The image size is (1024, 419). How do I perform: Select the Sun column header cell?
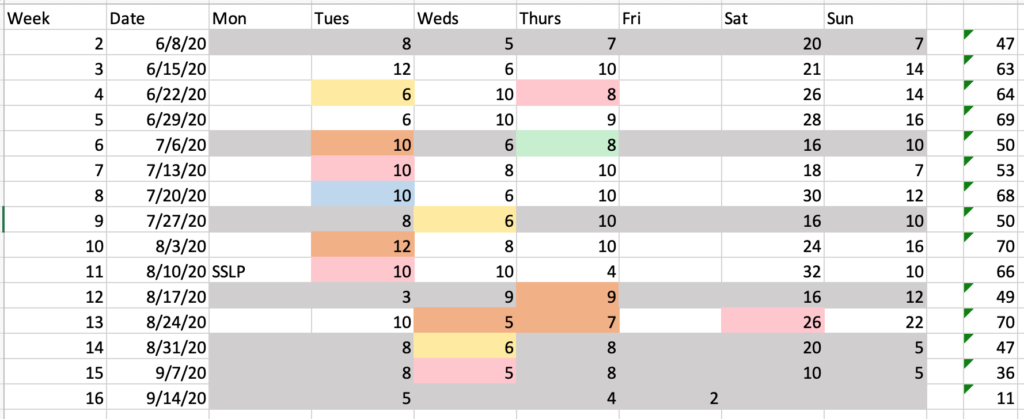coord(875,19)
